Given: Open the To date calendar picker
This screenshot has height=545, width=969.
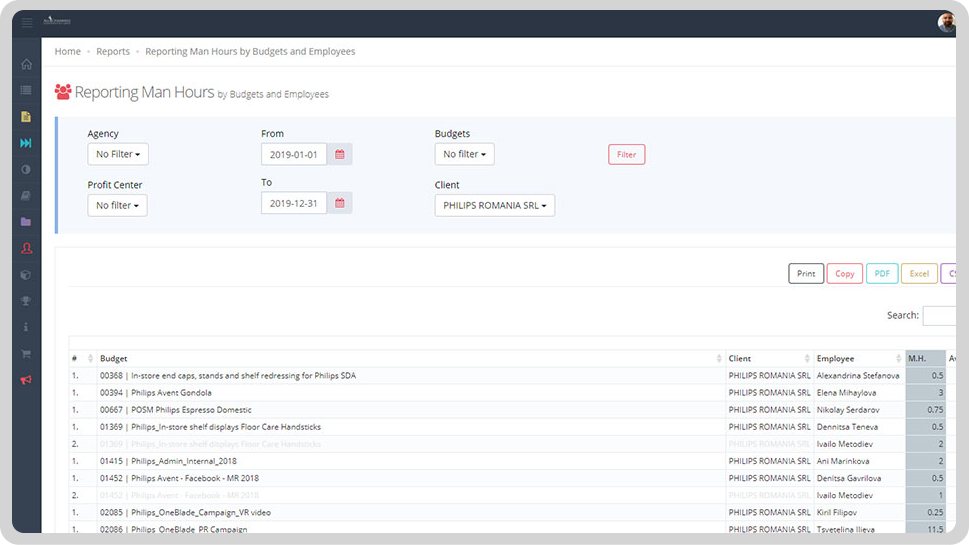Looking at the screenshot, I should (x=340, y=203).
